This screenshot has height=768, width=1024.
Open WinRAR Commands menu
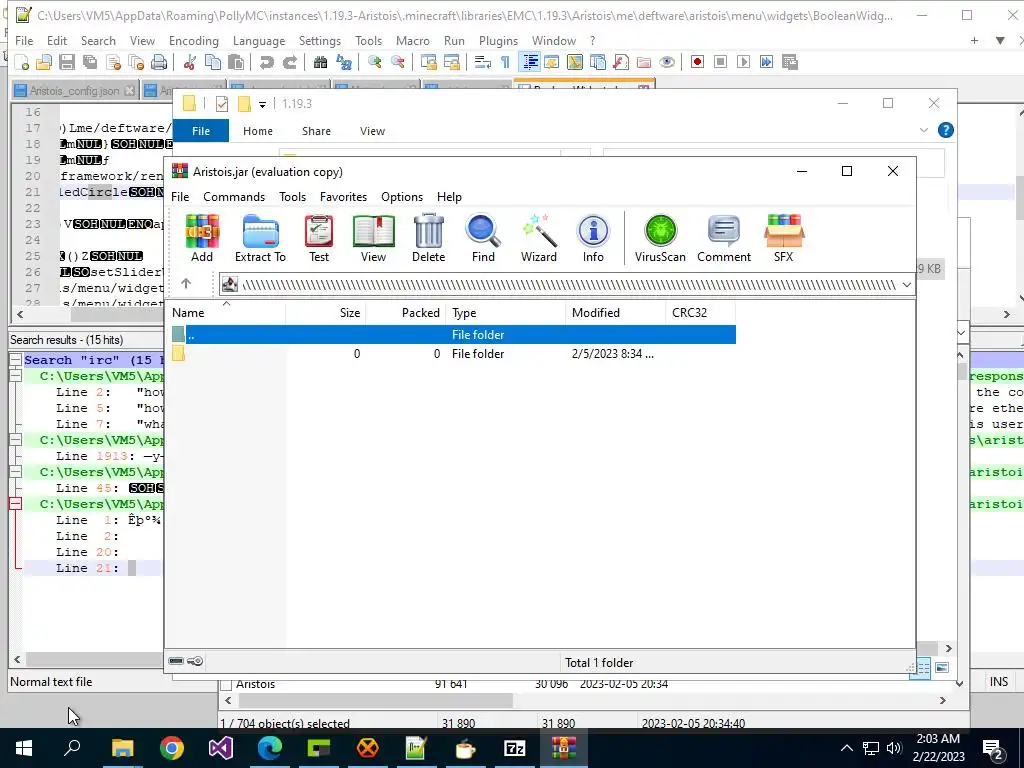pyautogui.click(x=234, y=197)
